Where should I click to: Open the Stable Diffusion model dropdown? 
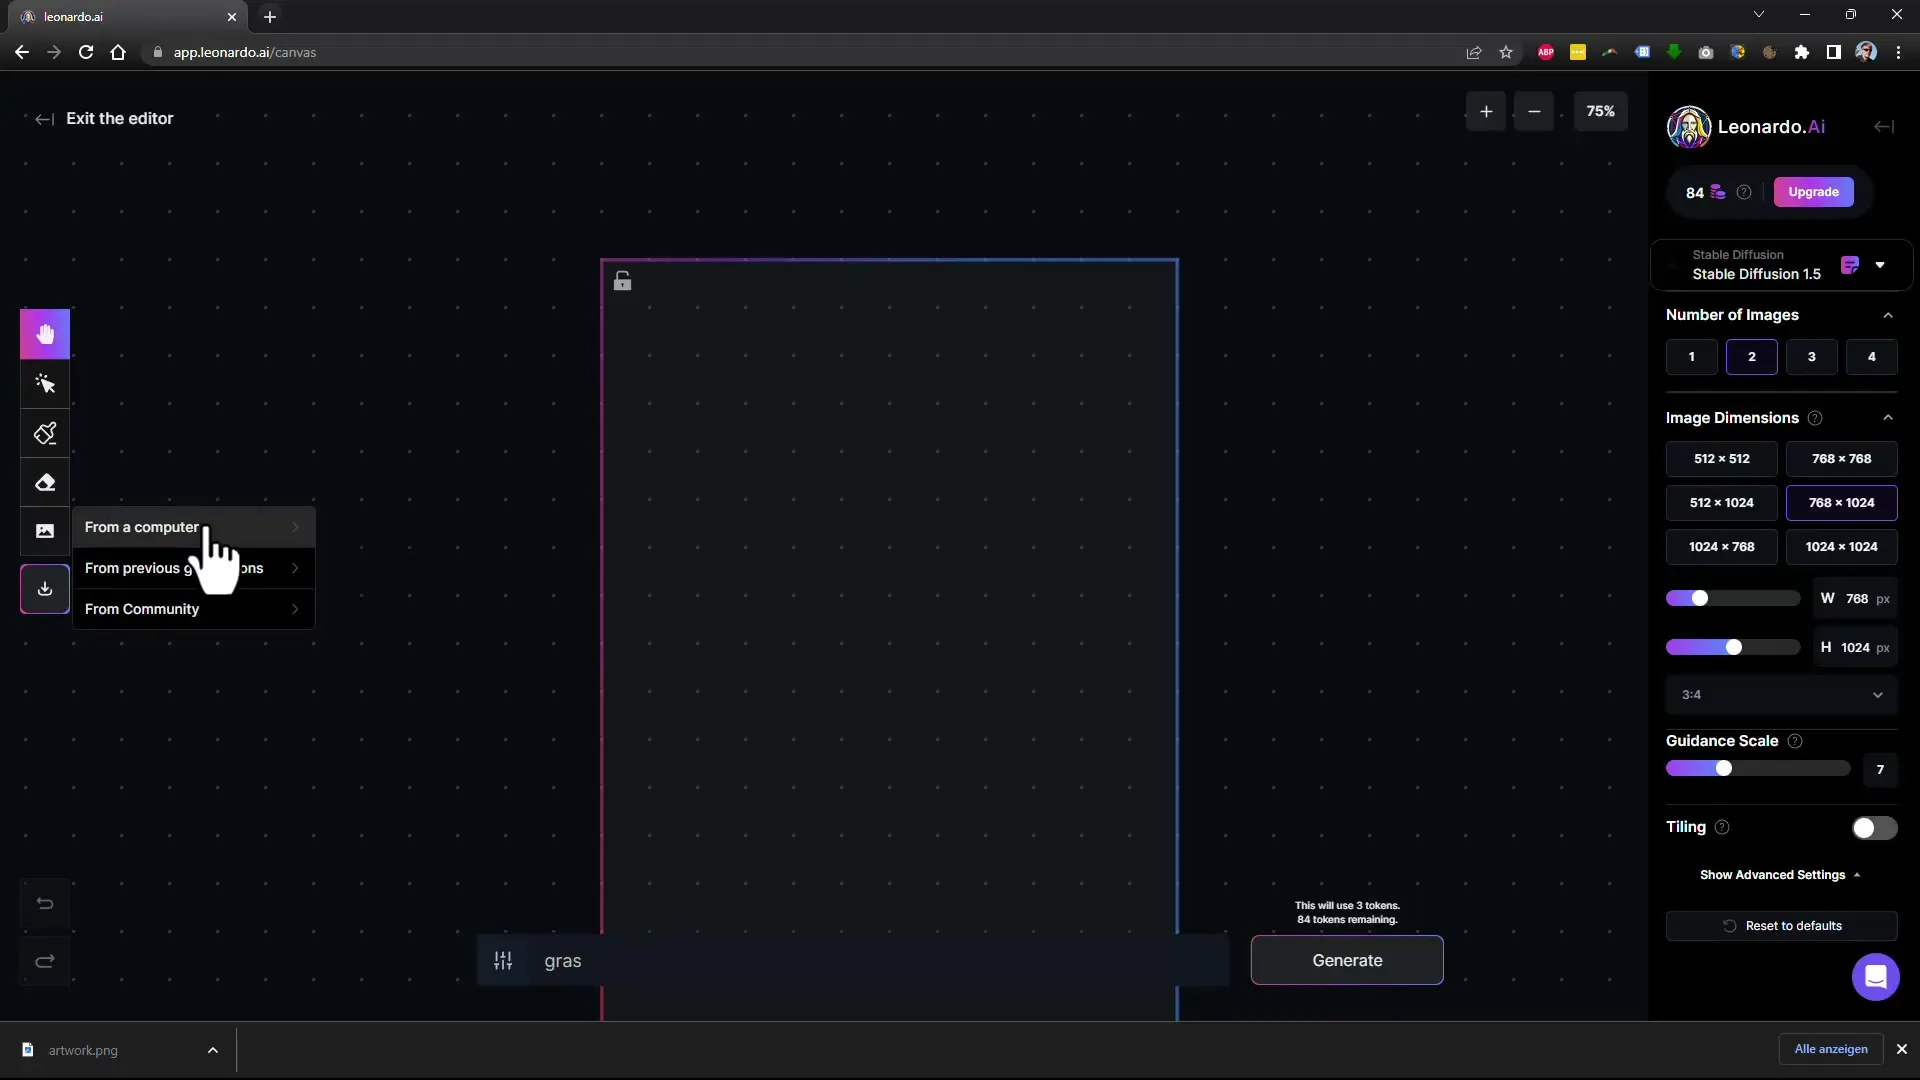click(x=1886, y=264)
